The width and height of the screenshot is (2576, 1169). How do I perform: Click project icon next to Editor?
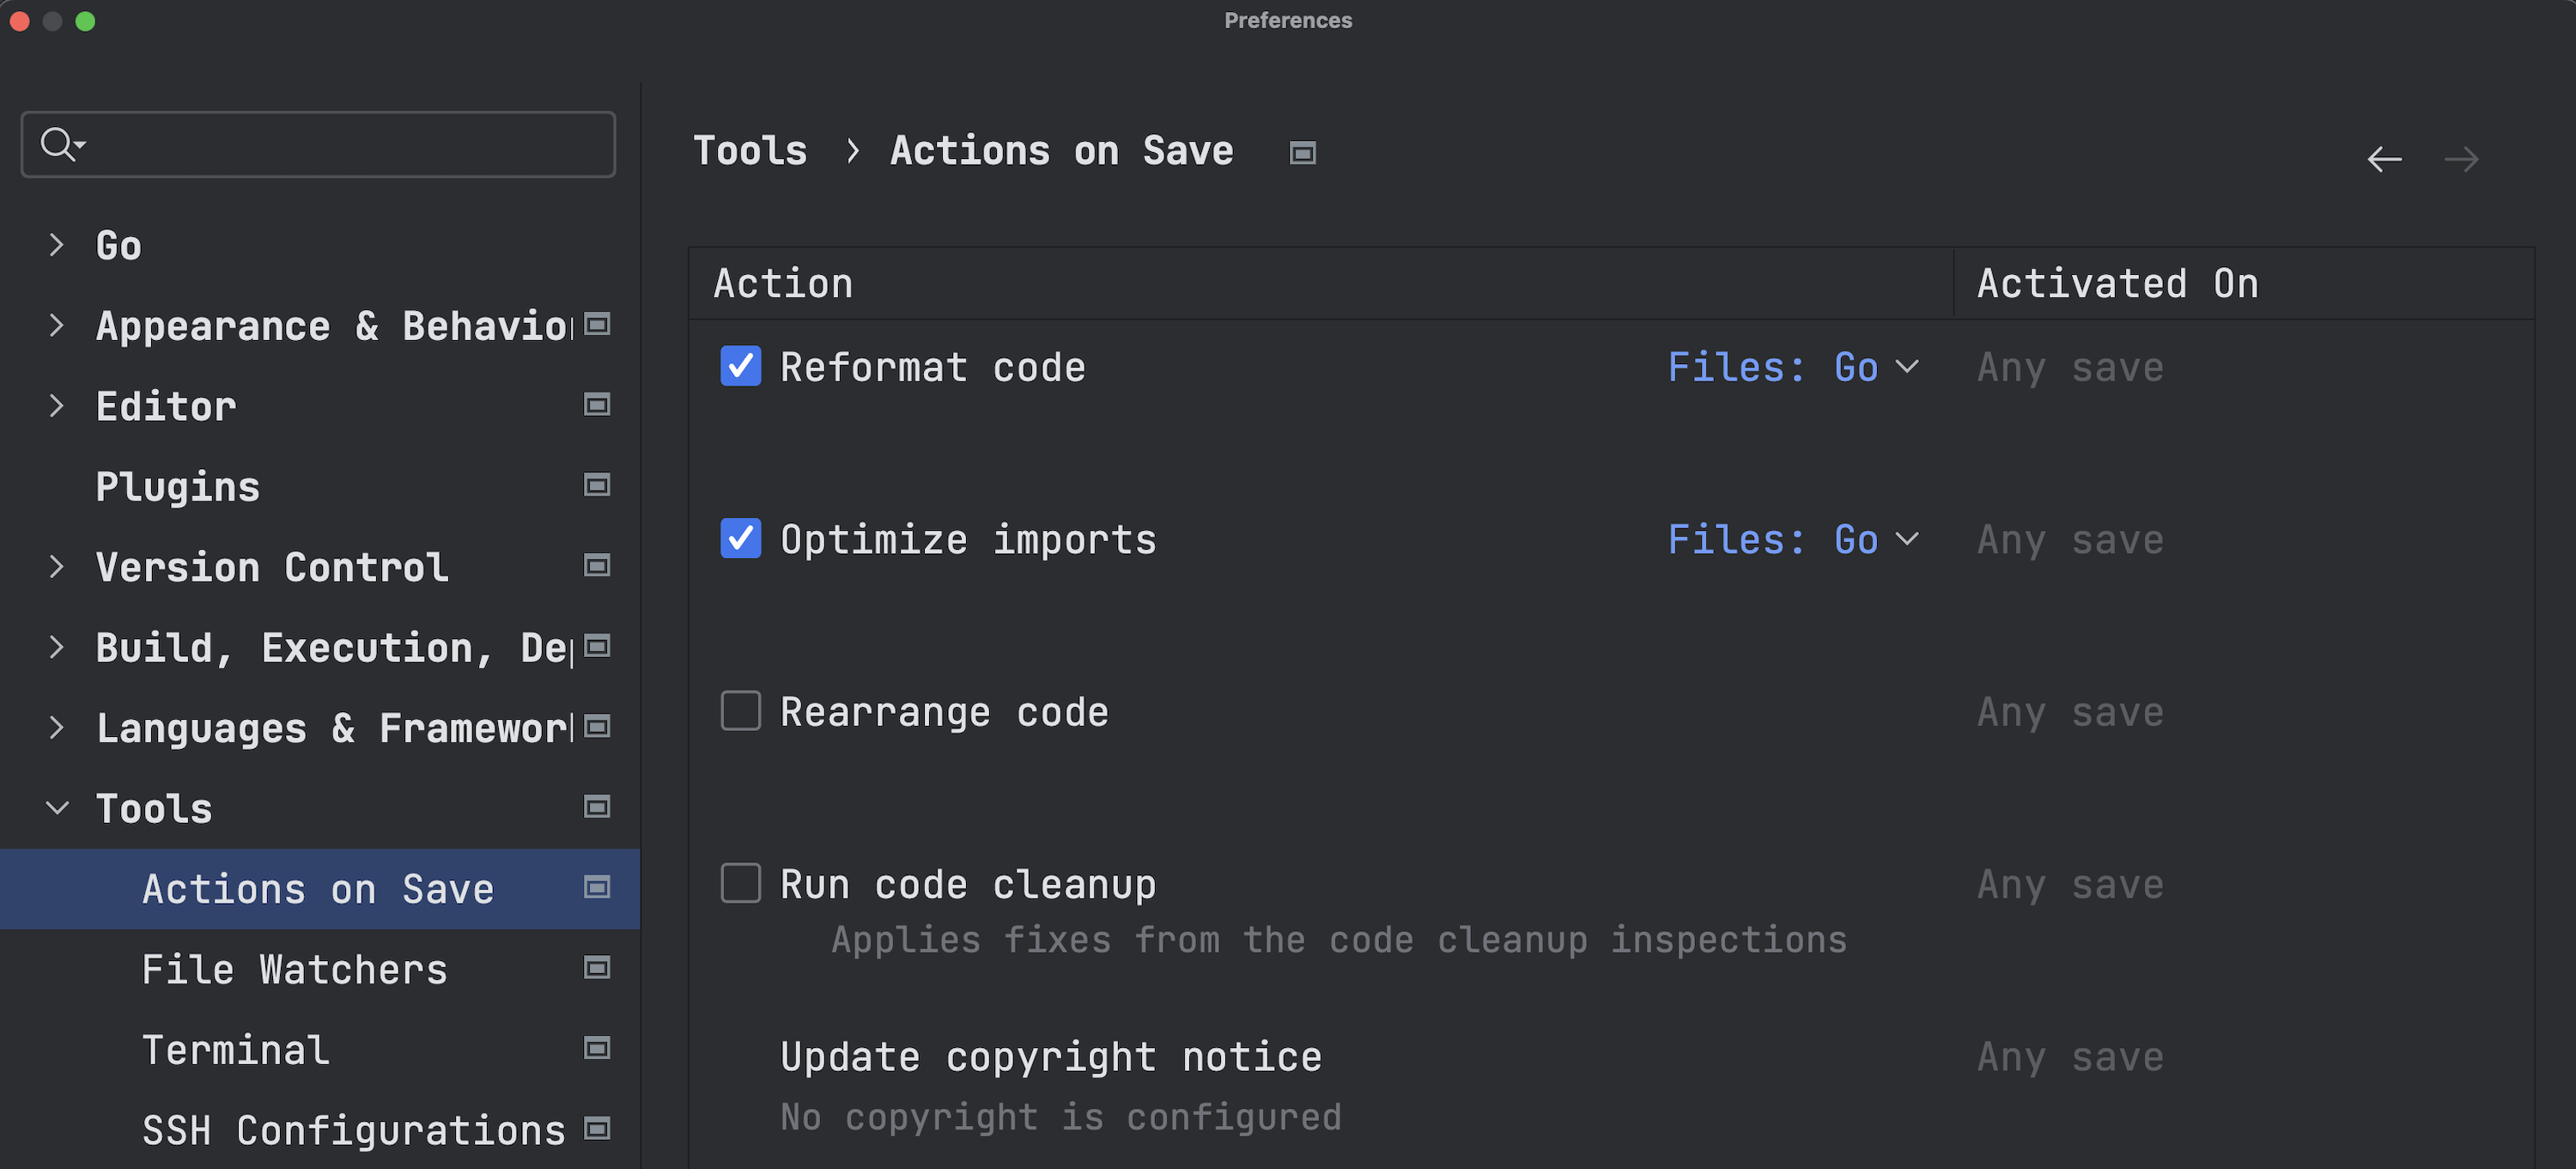(x=597, y=405)
